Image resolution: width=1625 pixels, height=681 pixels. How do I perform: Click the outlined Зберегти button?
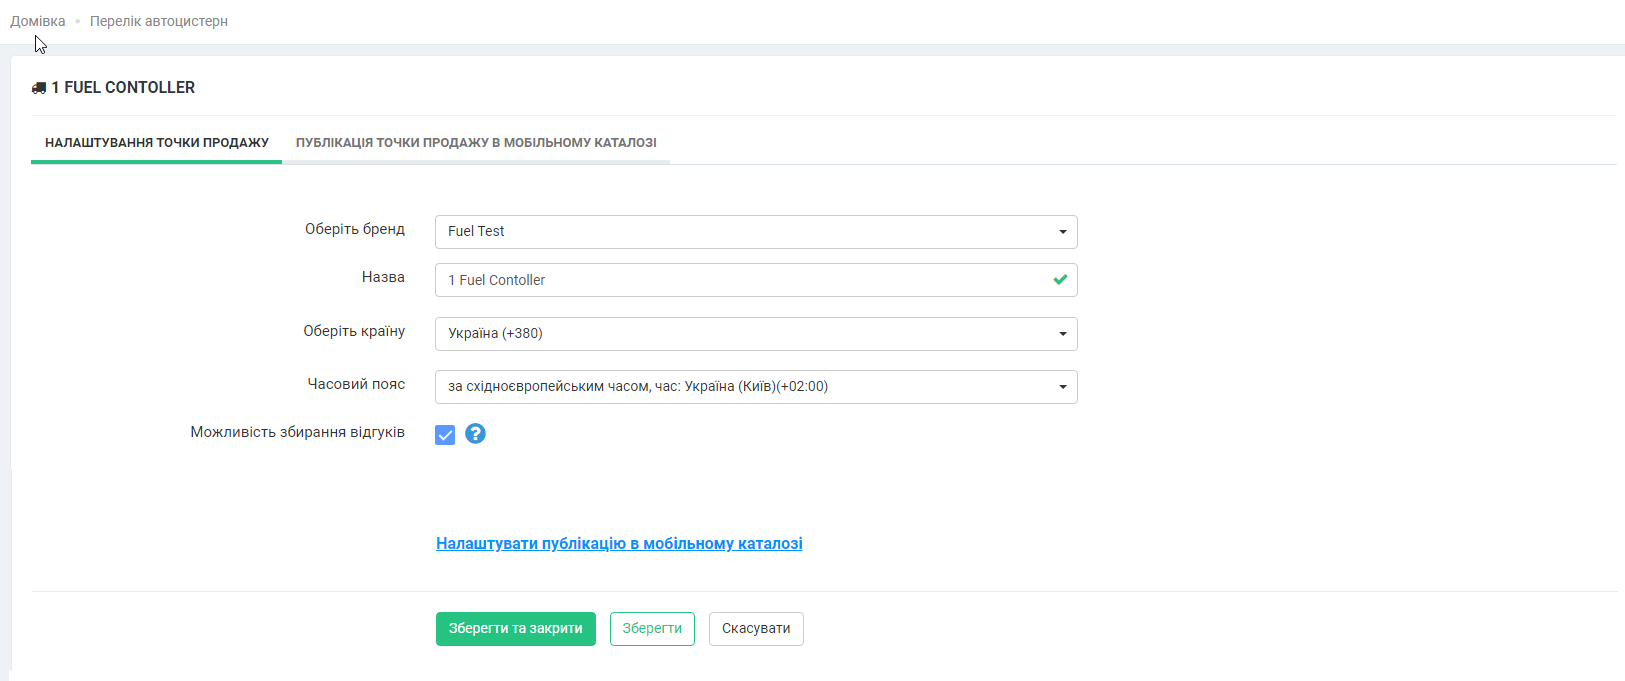652,629
